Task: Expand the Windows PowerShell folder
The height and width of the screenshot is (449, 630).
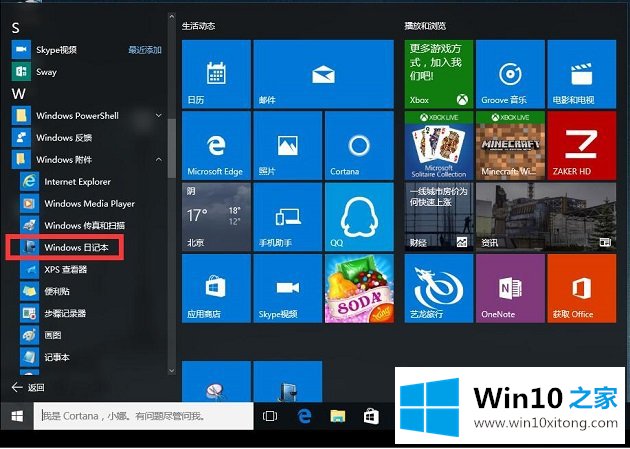Action: (159, 116)
